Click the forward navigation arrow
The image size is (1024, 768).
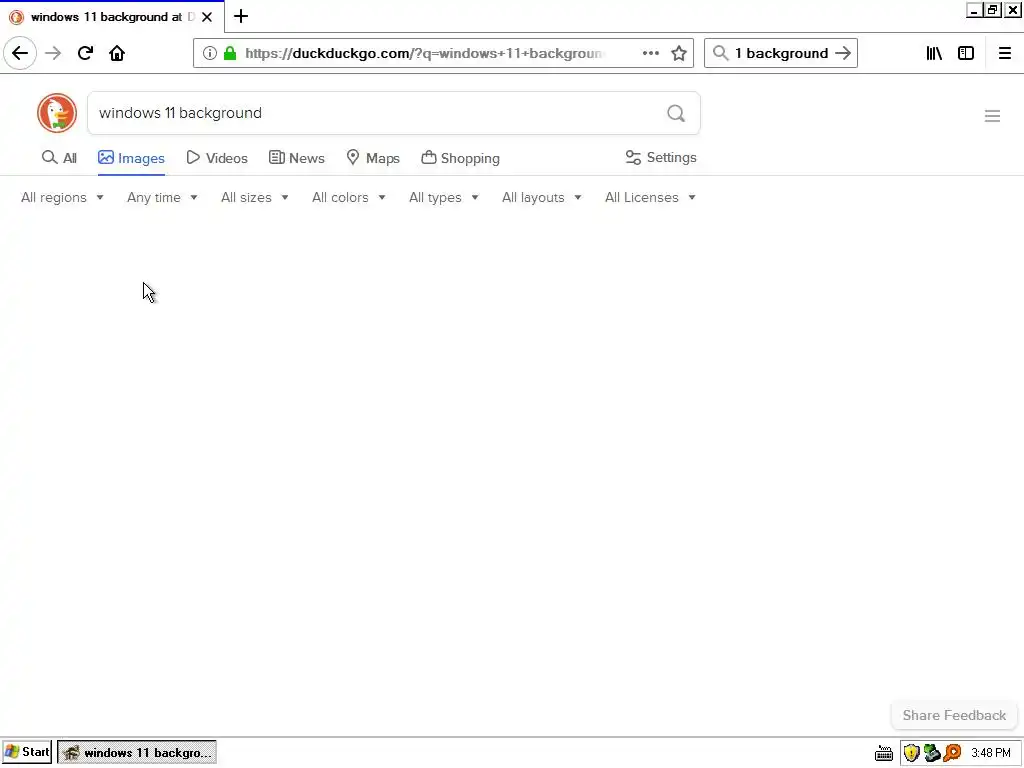tap(53, 53)
